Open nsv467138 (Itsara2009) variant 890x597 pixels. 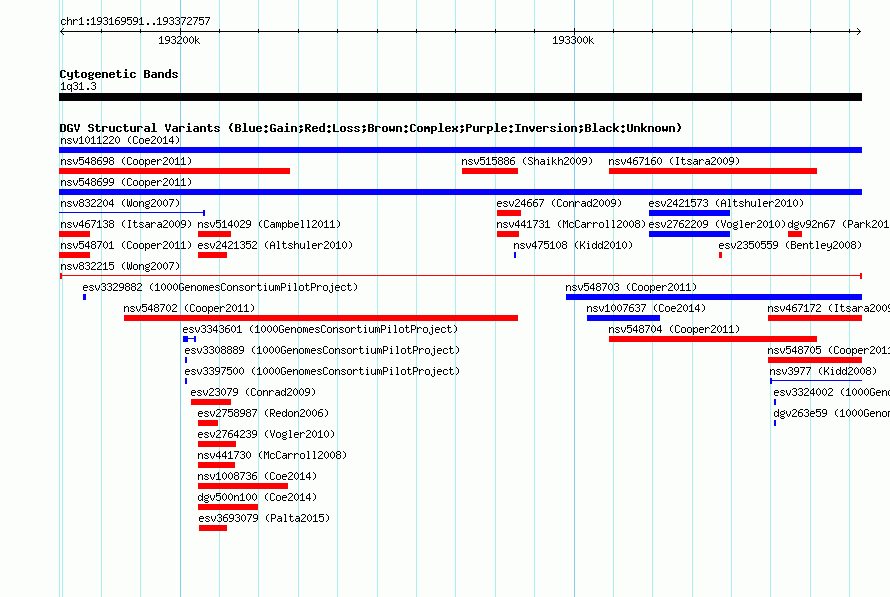[126, 224]
